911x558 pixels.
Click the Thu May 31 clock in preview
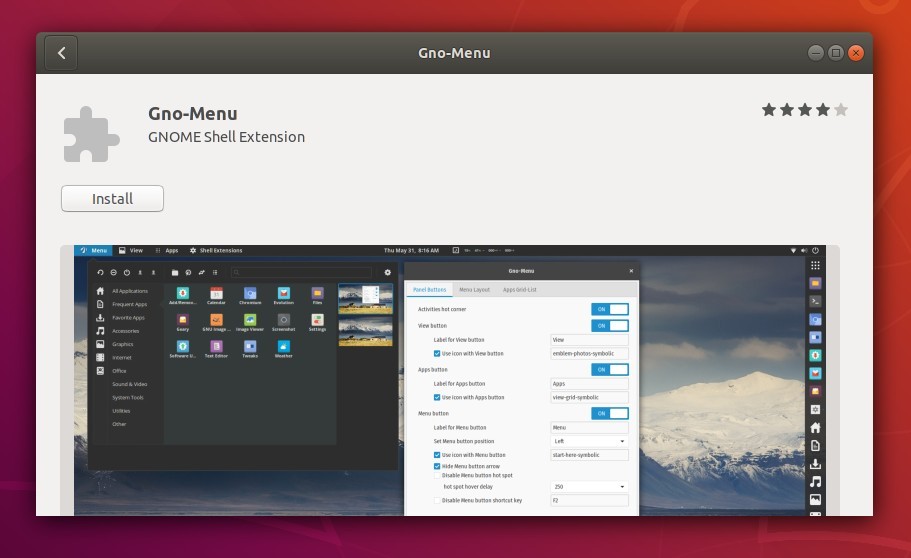(x=411, y=251)
